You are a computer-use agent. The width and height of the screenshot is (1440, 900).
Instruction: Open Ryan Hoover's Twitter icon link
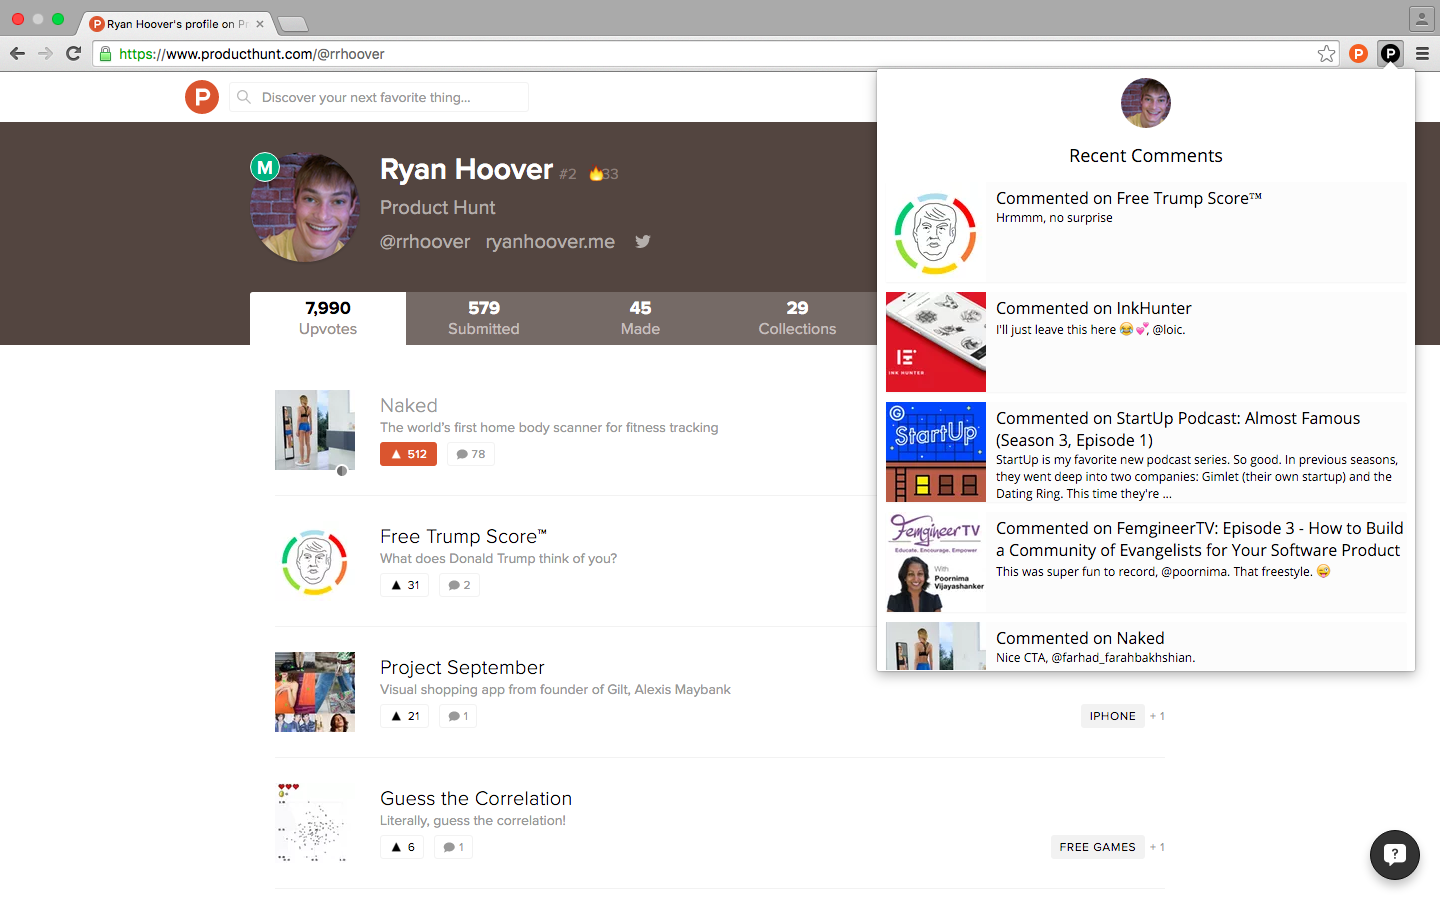coord(642,241)
